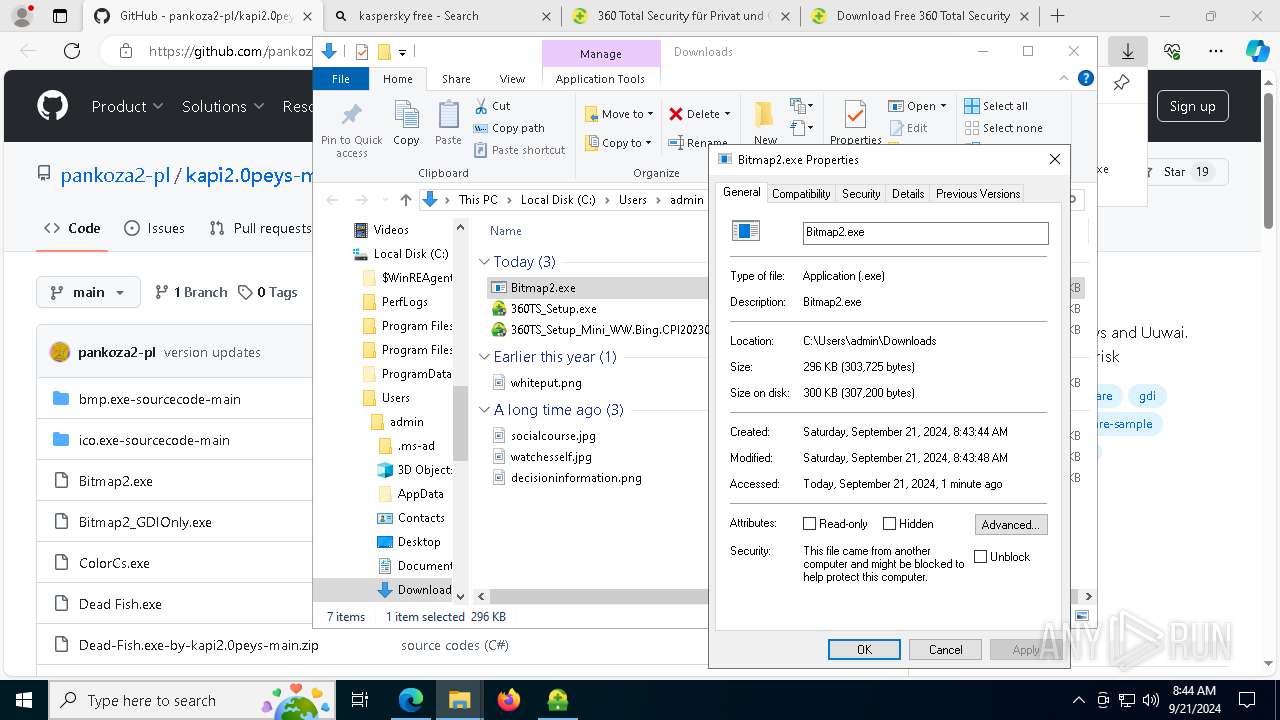The image size is (1280, 720).
Task: Expand Product menu on GitHub
Action: [x=127, y=106]
